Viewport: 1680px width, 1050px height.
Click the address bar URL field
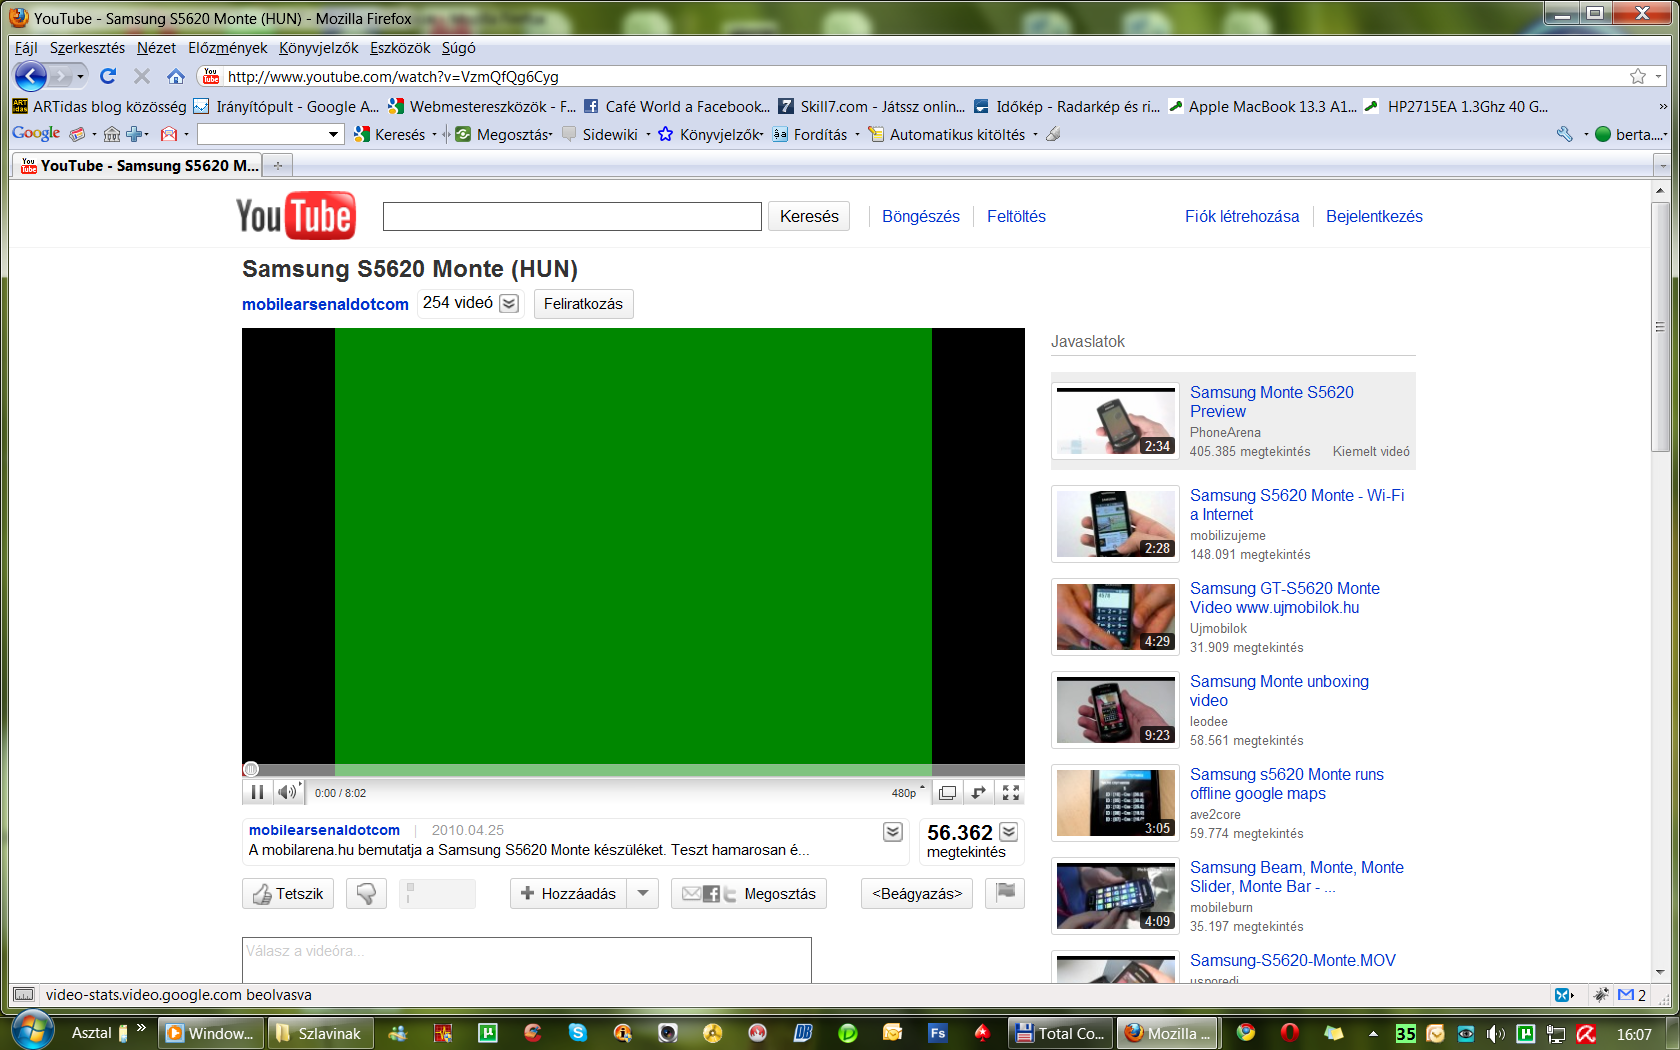(920, 76)
